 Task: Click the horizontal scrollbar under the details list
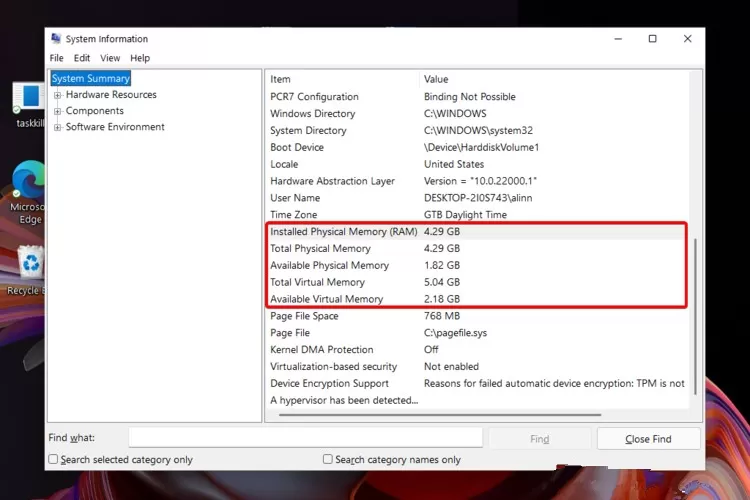[x=440, y=415]
